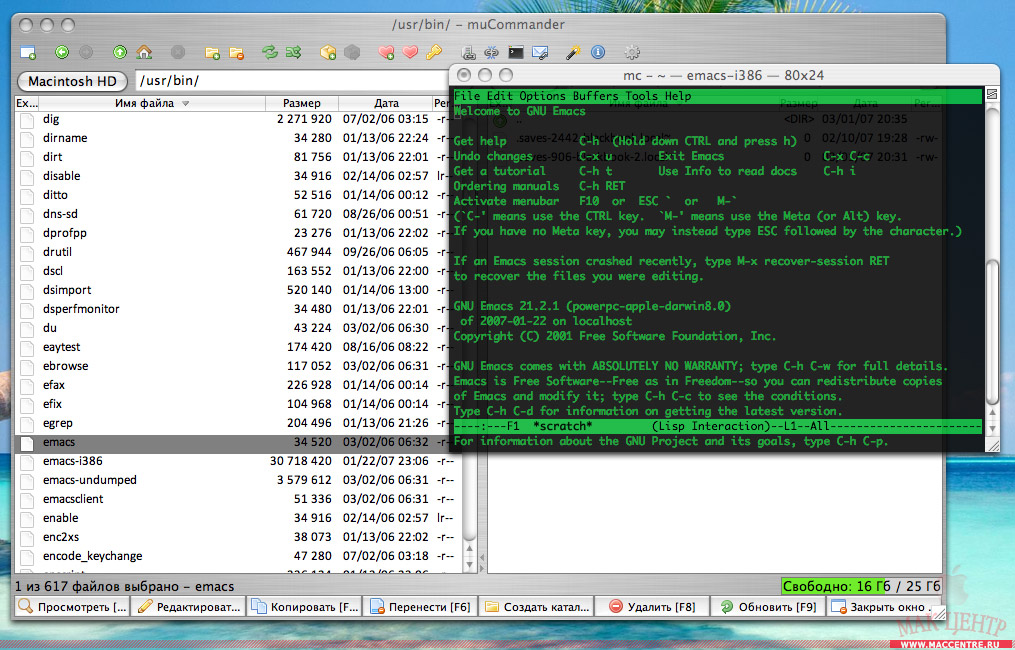The width and height of the screenshot is (1015, 650).
Task: Click Редактировать edit button
Action: point(188,607)
